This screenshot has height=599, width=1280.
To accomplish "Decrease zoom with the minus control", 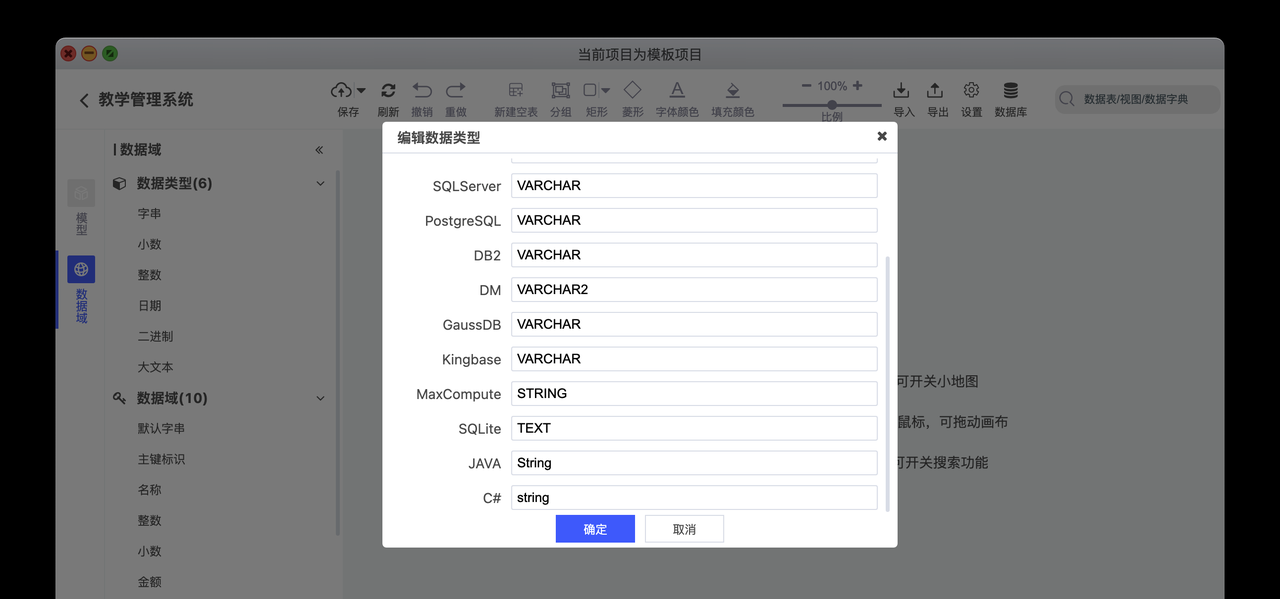I will click(x=806, y=85).
